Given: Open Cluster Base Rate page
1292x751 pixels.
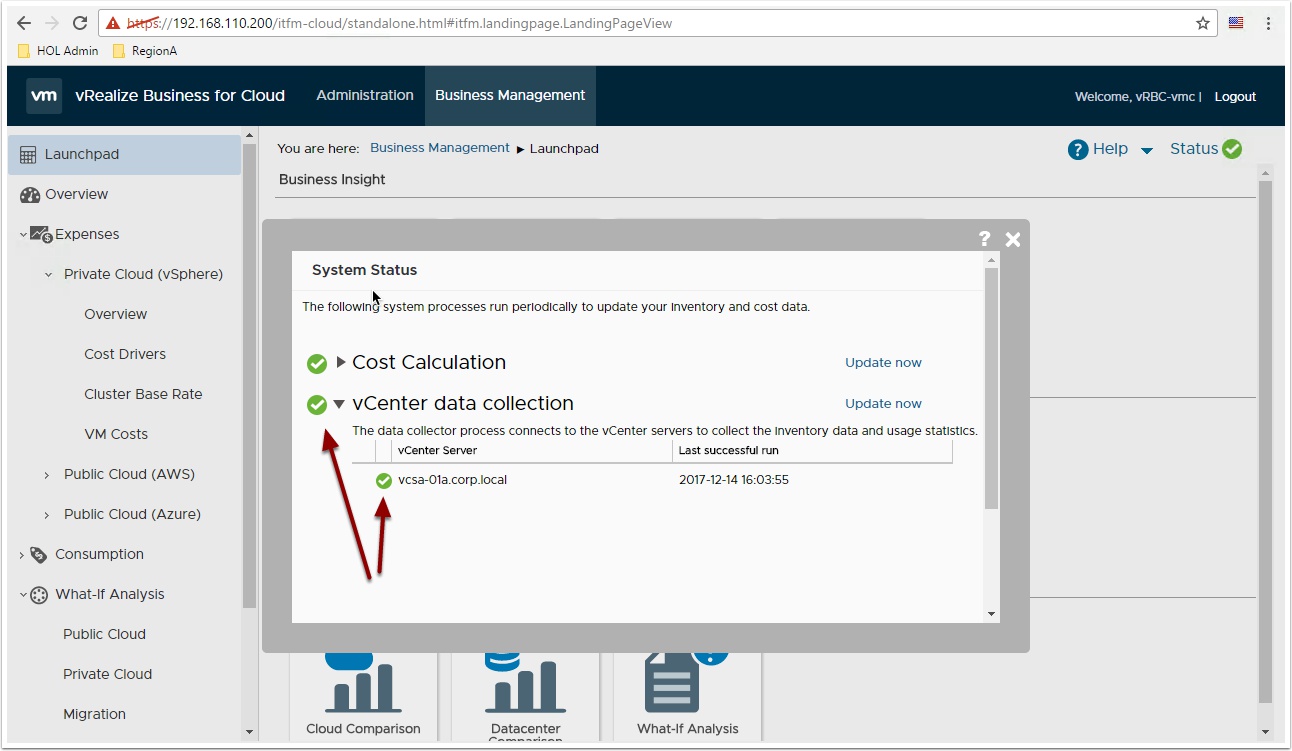Looking at the screenshot, I should [x=143, y=395].
